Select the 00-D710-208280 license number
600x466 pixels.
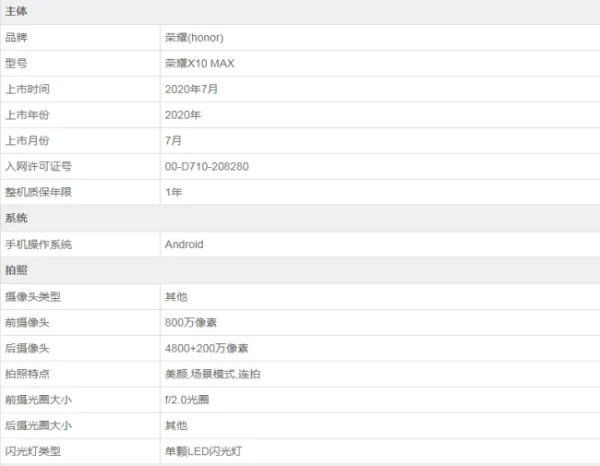[207, 166]
